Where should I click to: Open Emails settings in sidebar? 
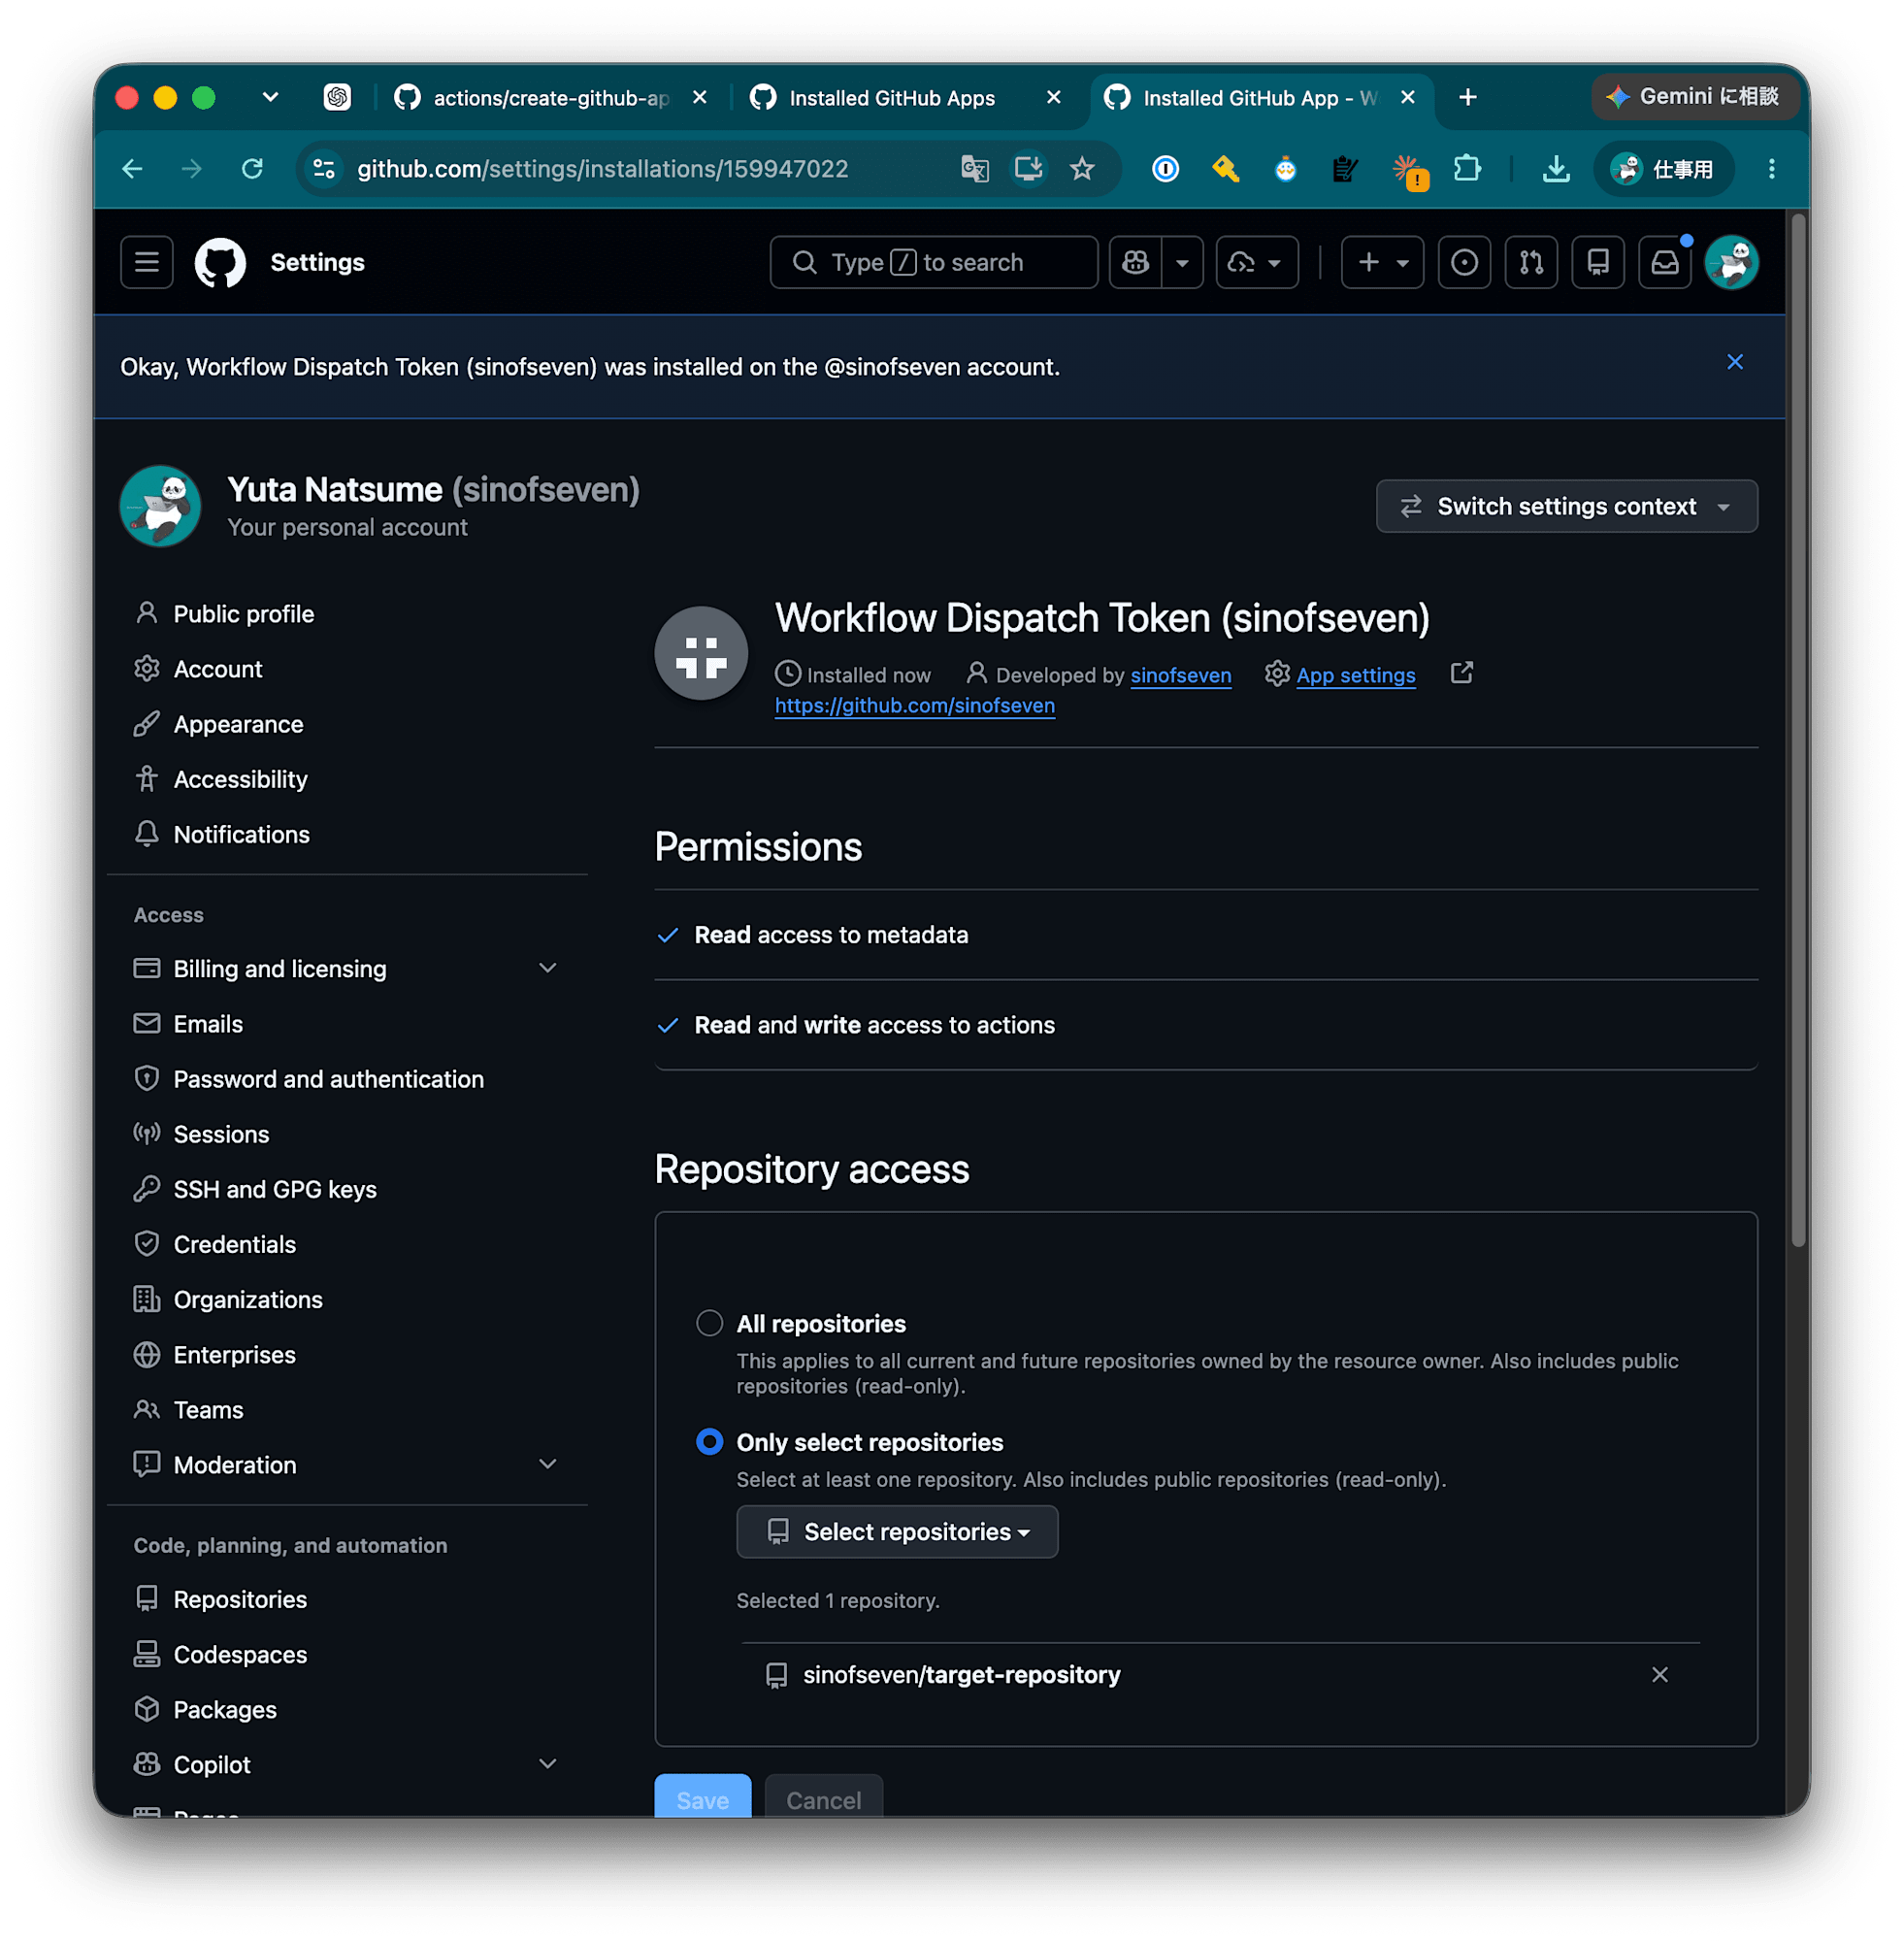pyautogui.click(x=208, y=1023)
